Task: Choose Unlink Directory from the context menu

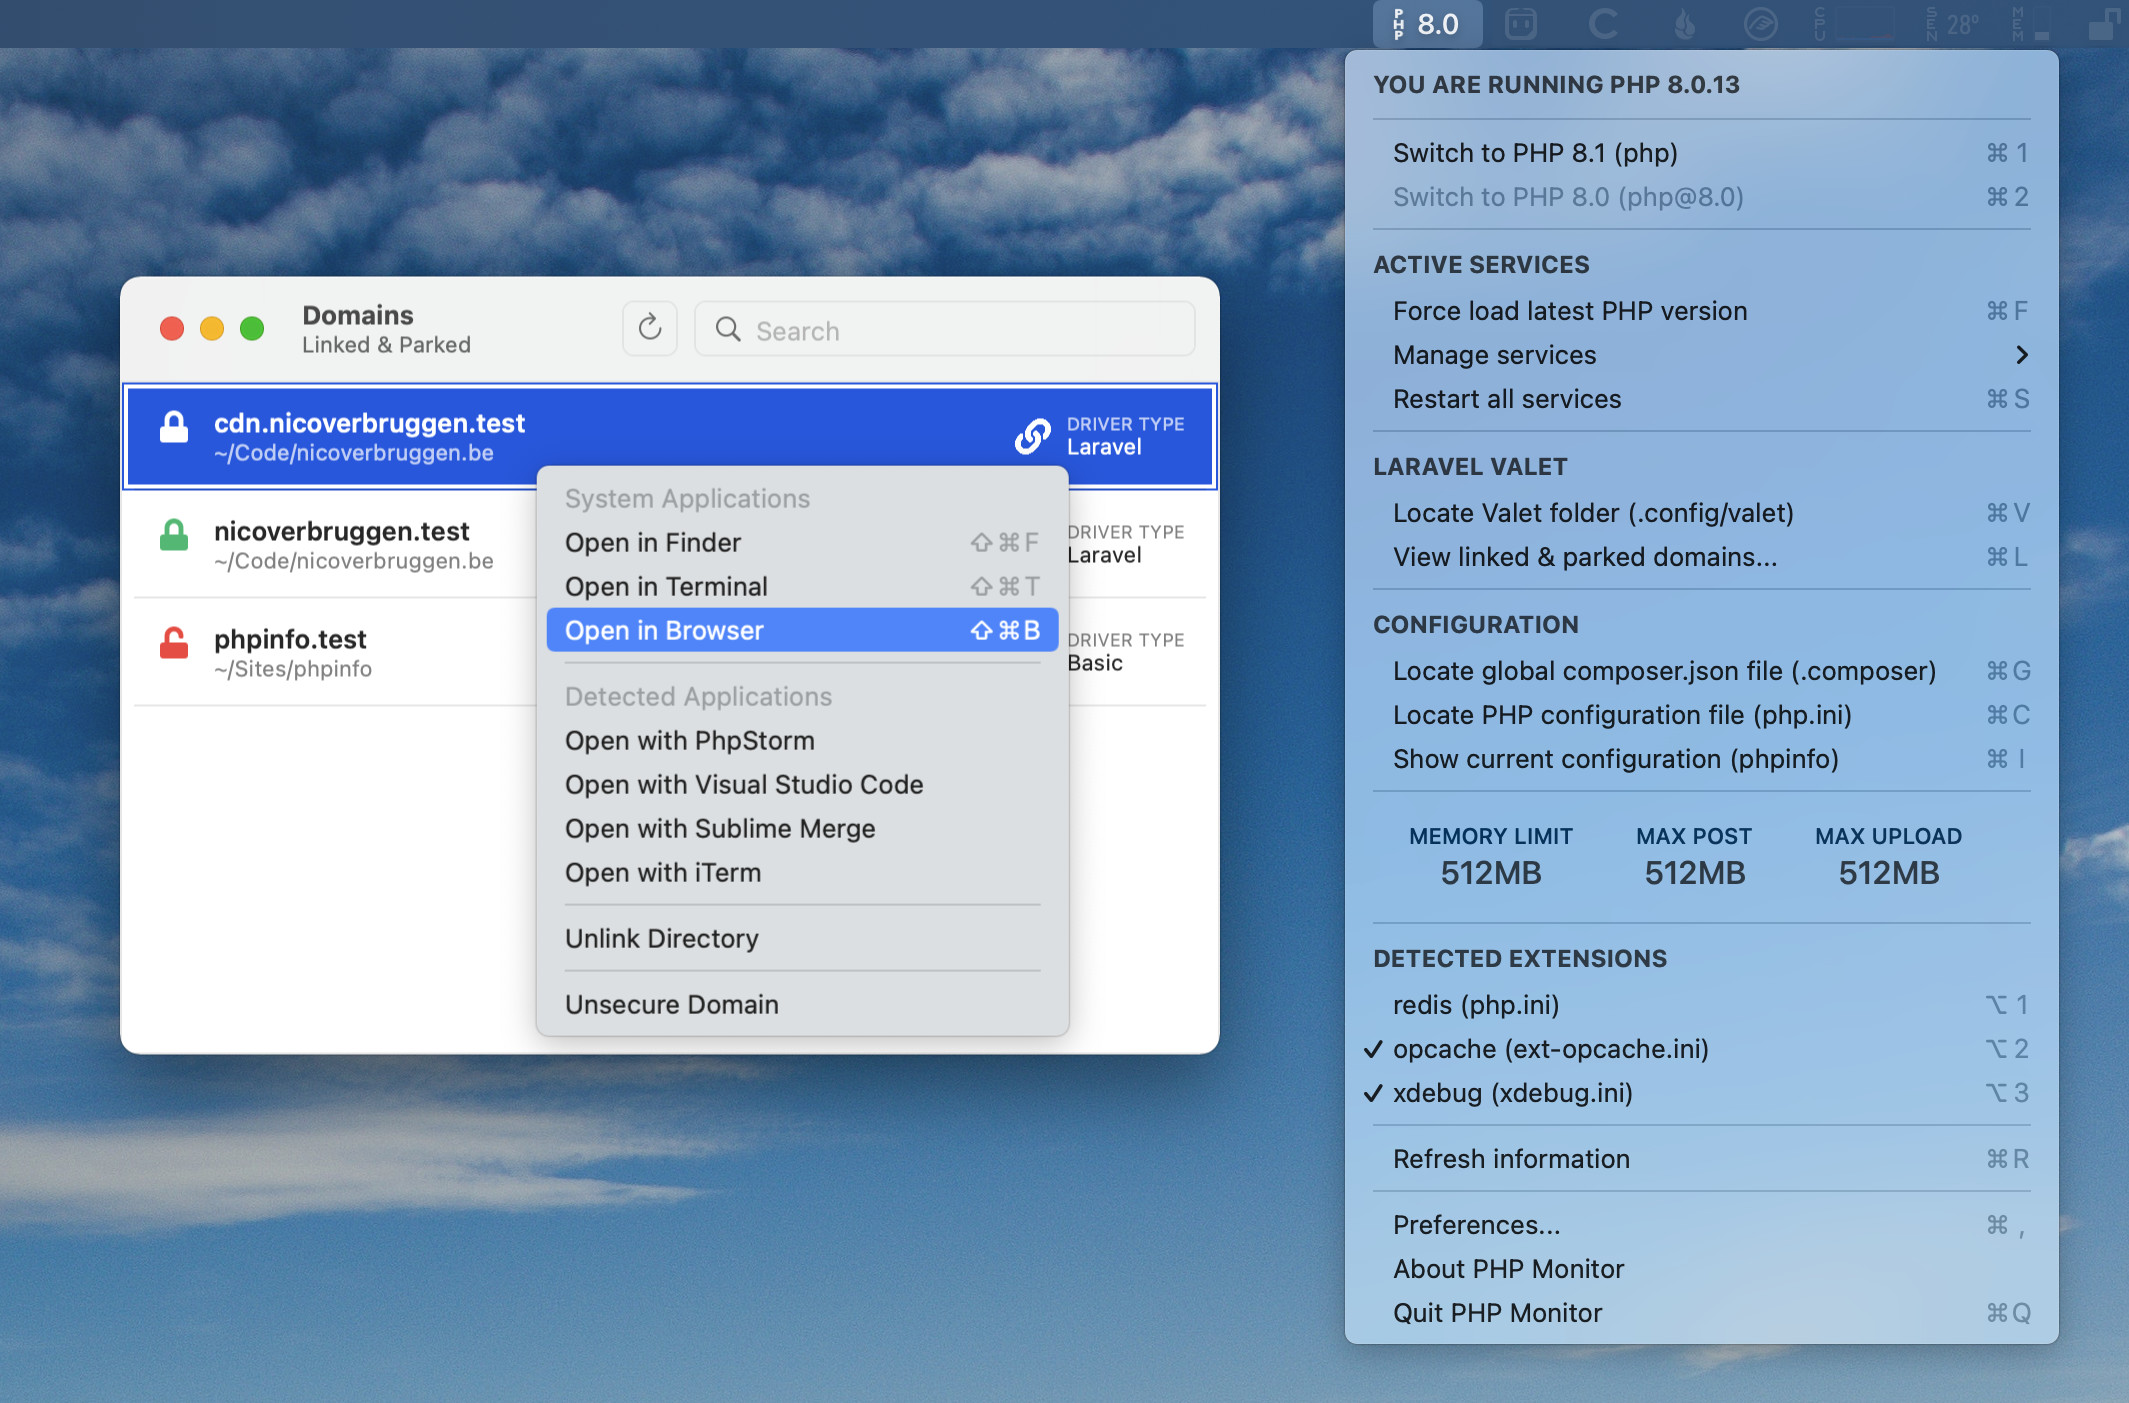Action: [x=802, y=938]
